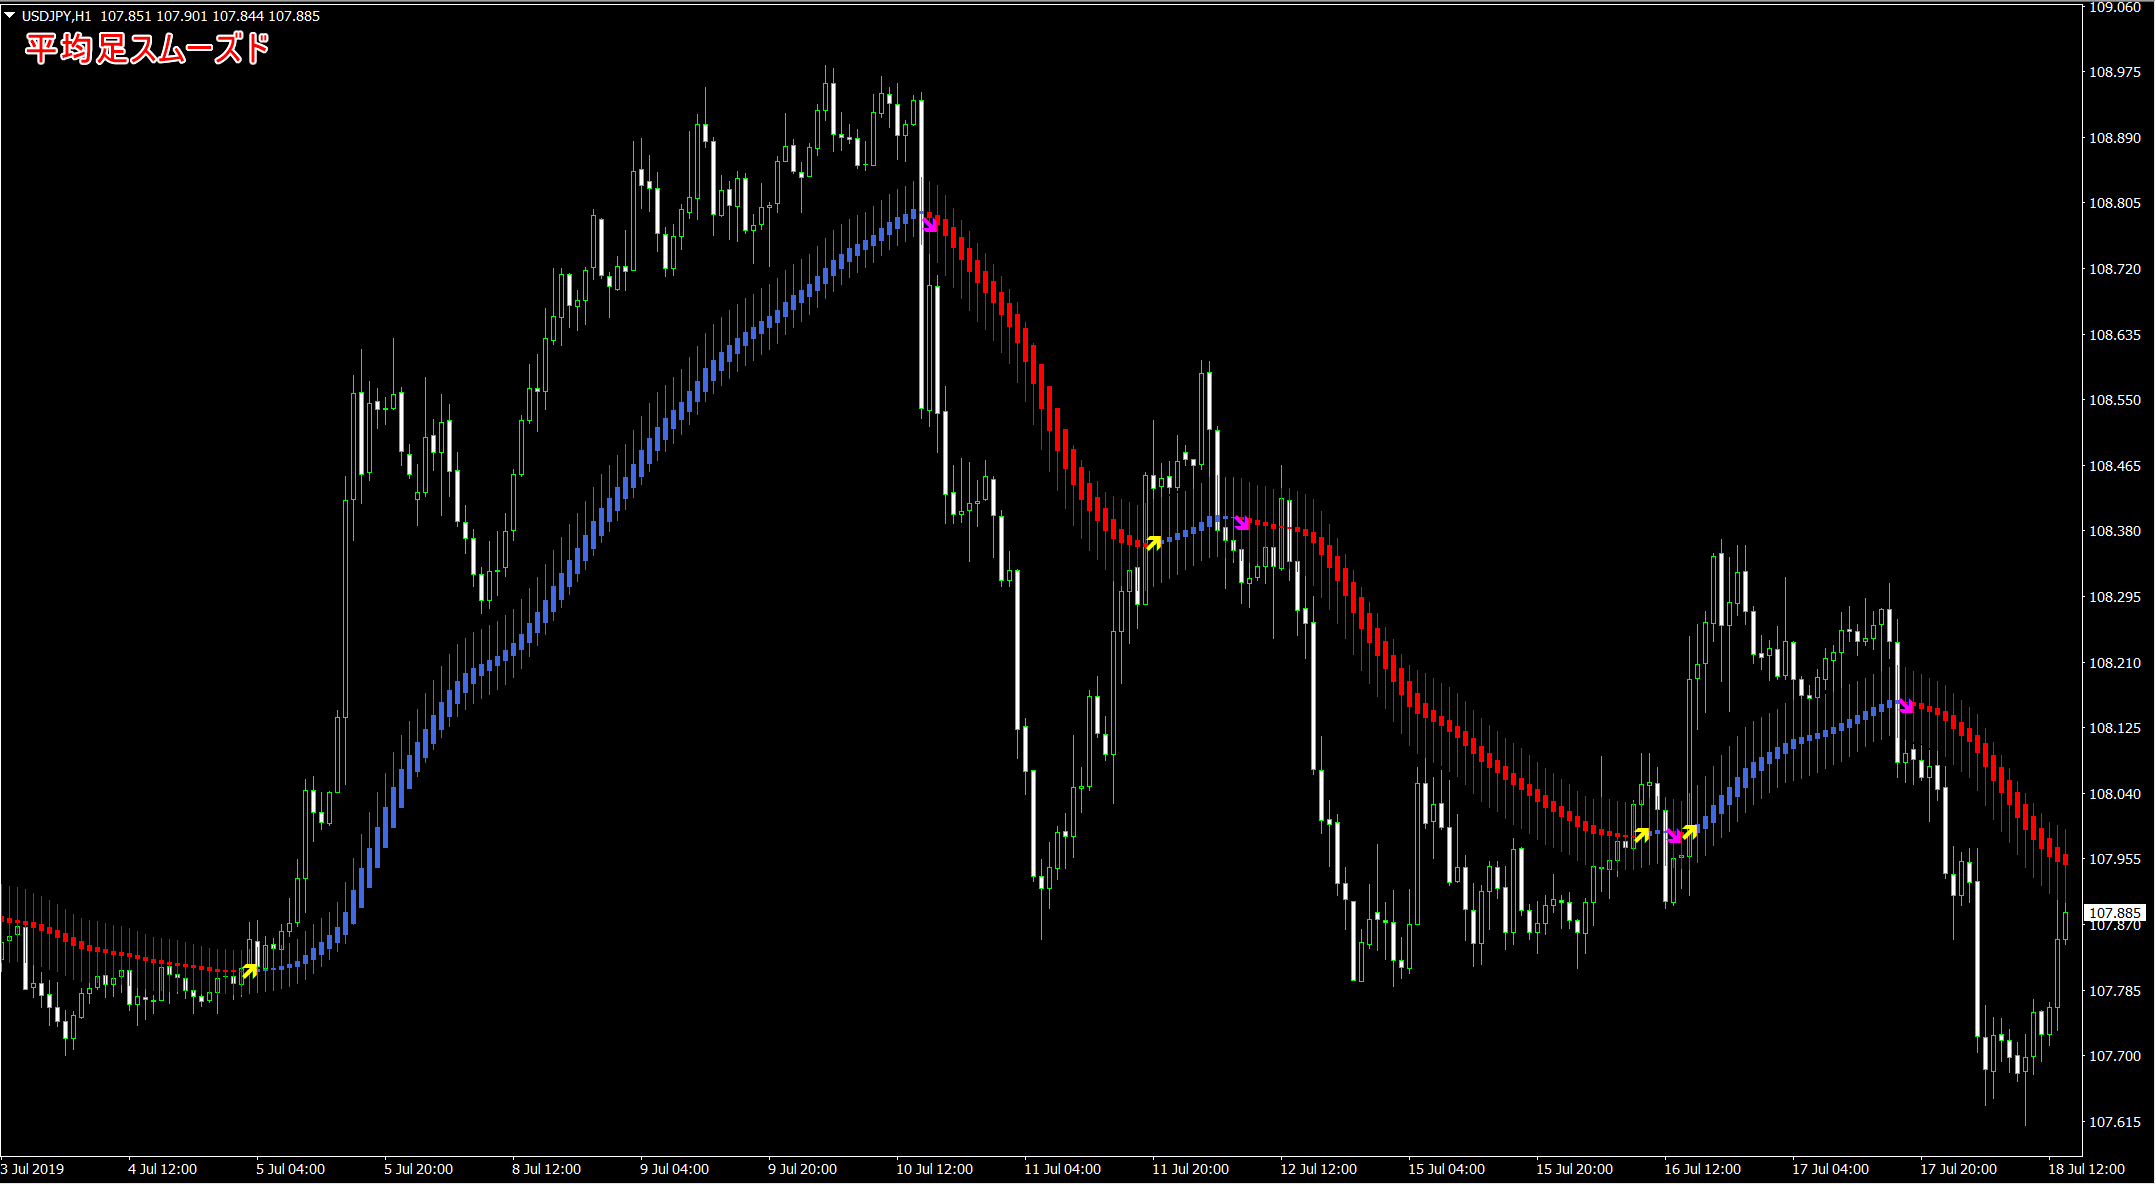
Task: Click the 10 Jul 12:00 time label
Action: [934, 1169]
